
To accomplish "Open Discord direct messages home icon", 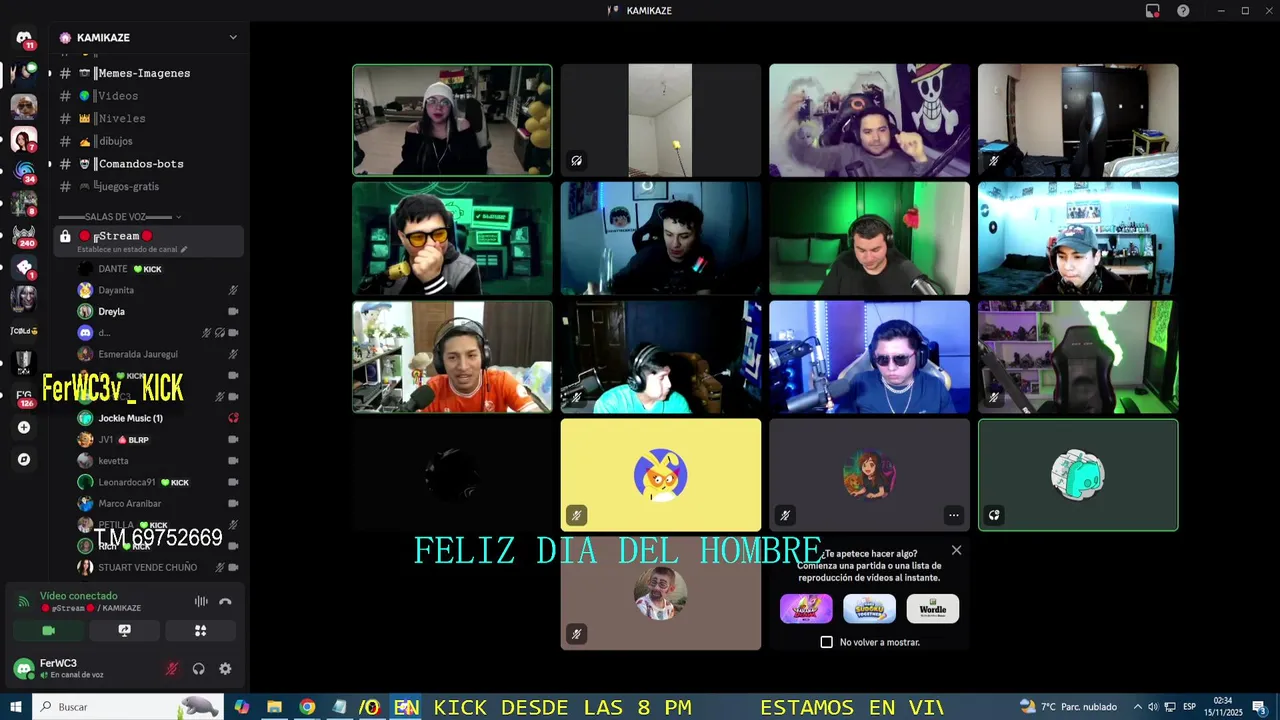I will point(24,38).
